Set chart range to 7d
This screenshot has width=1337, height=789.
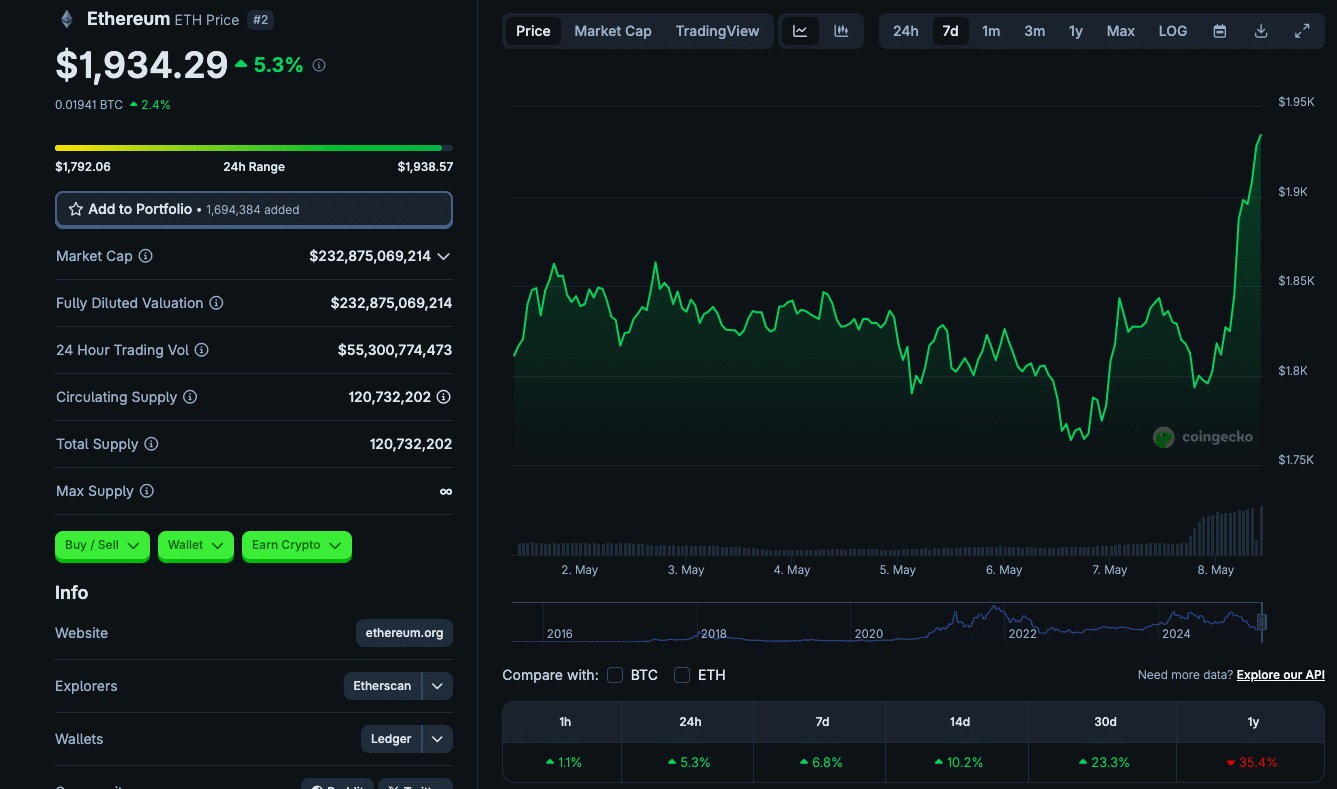951,31
